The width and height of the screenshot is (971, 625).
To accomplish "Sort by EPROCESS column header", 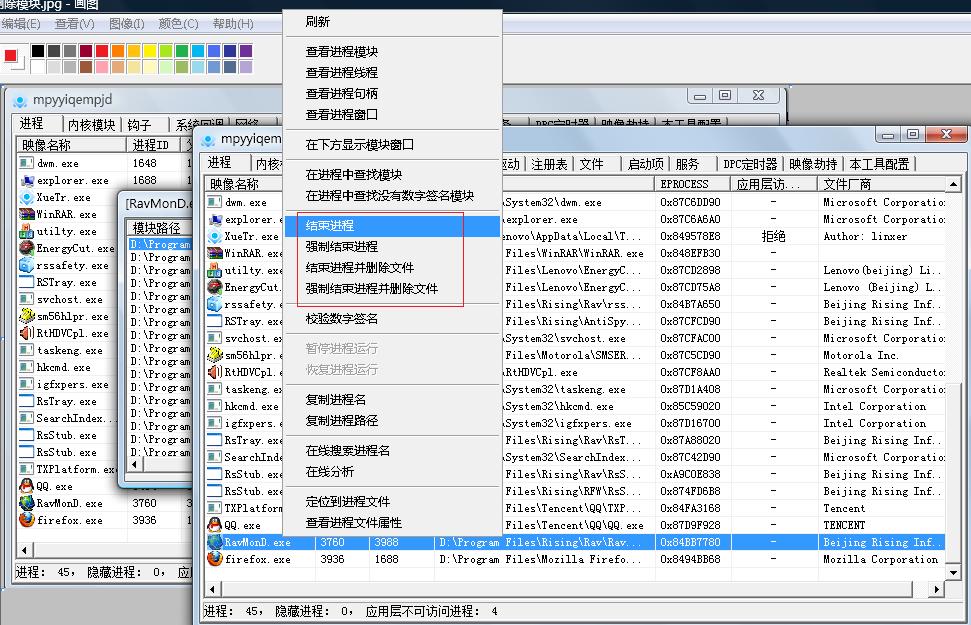I will point(692,184).
